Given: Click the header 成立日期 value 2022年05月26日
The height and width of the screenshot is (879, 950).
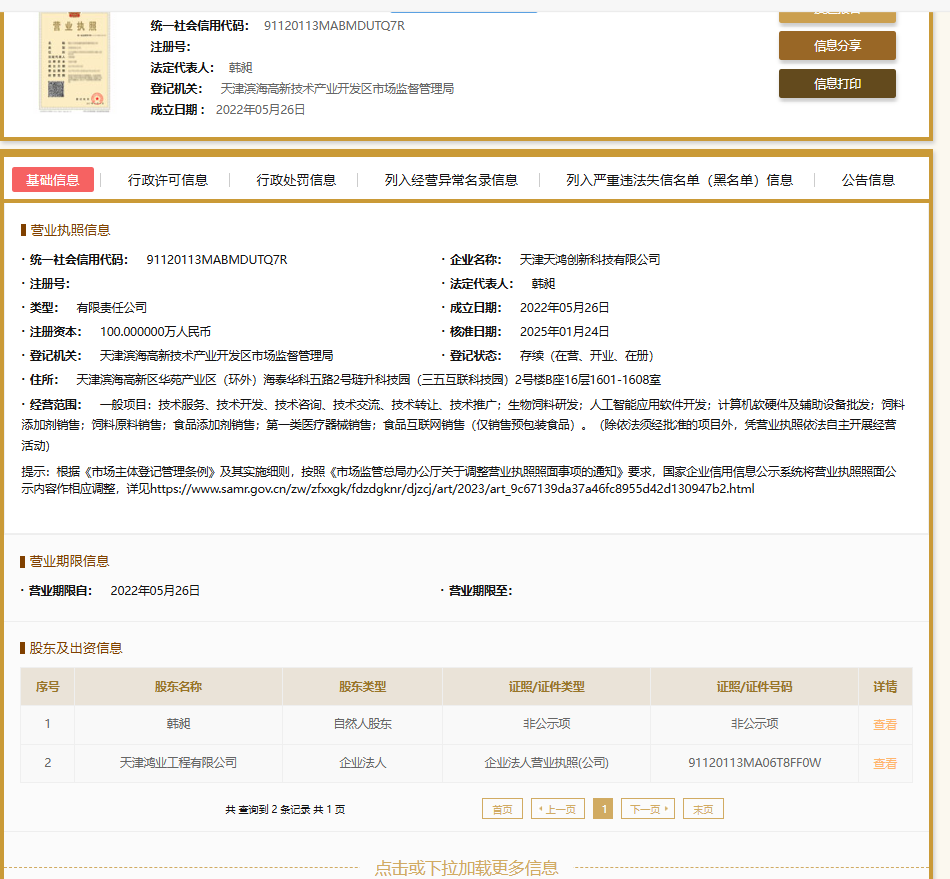Looking at the screenshot, I should point(261,110).
